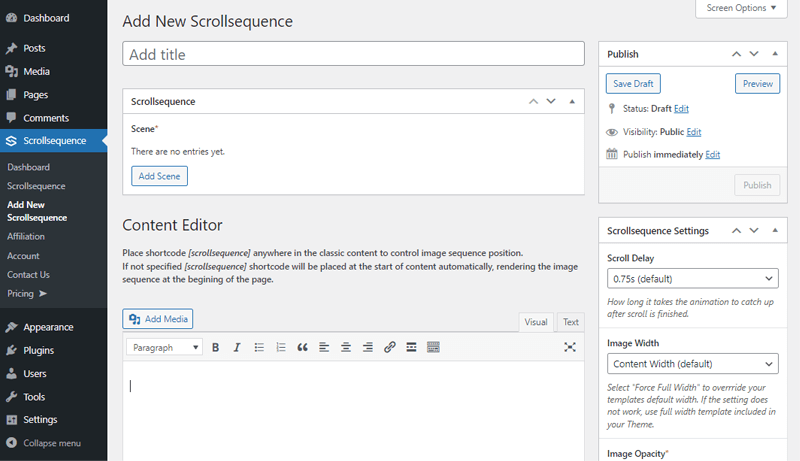The image size is (800, 461).
Task: Click the Dashboard icon in the admin sidebar
Action: coord(11,18)
